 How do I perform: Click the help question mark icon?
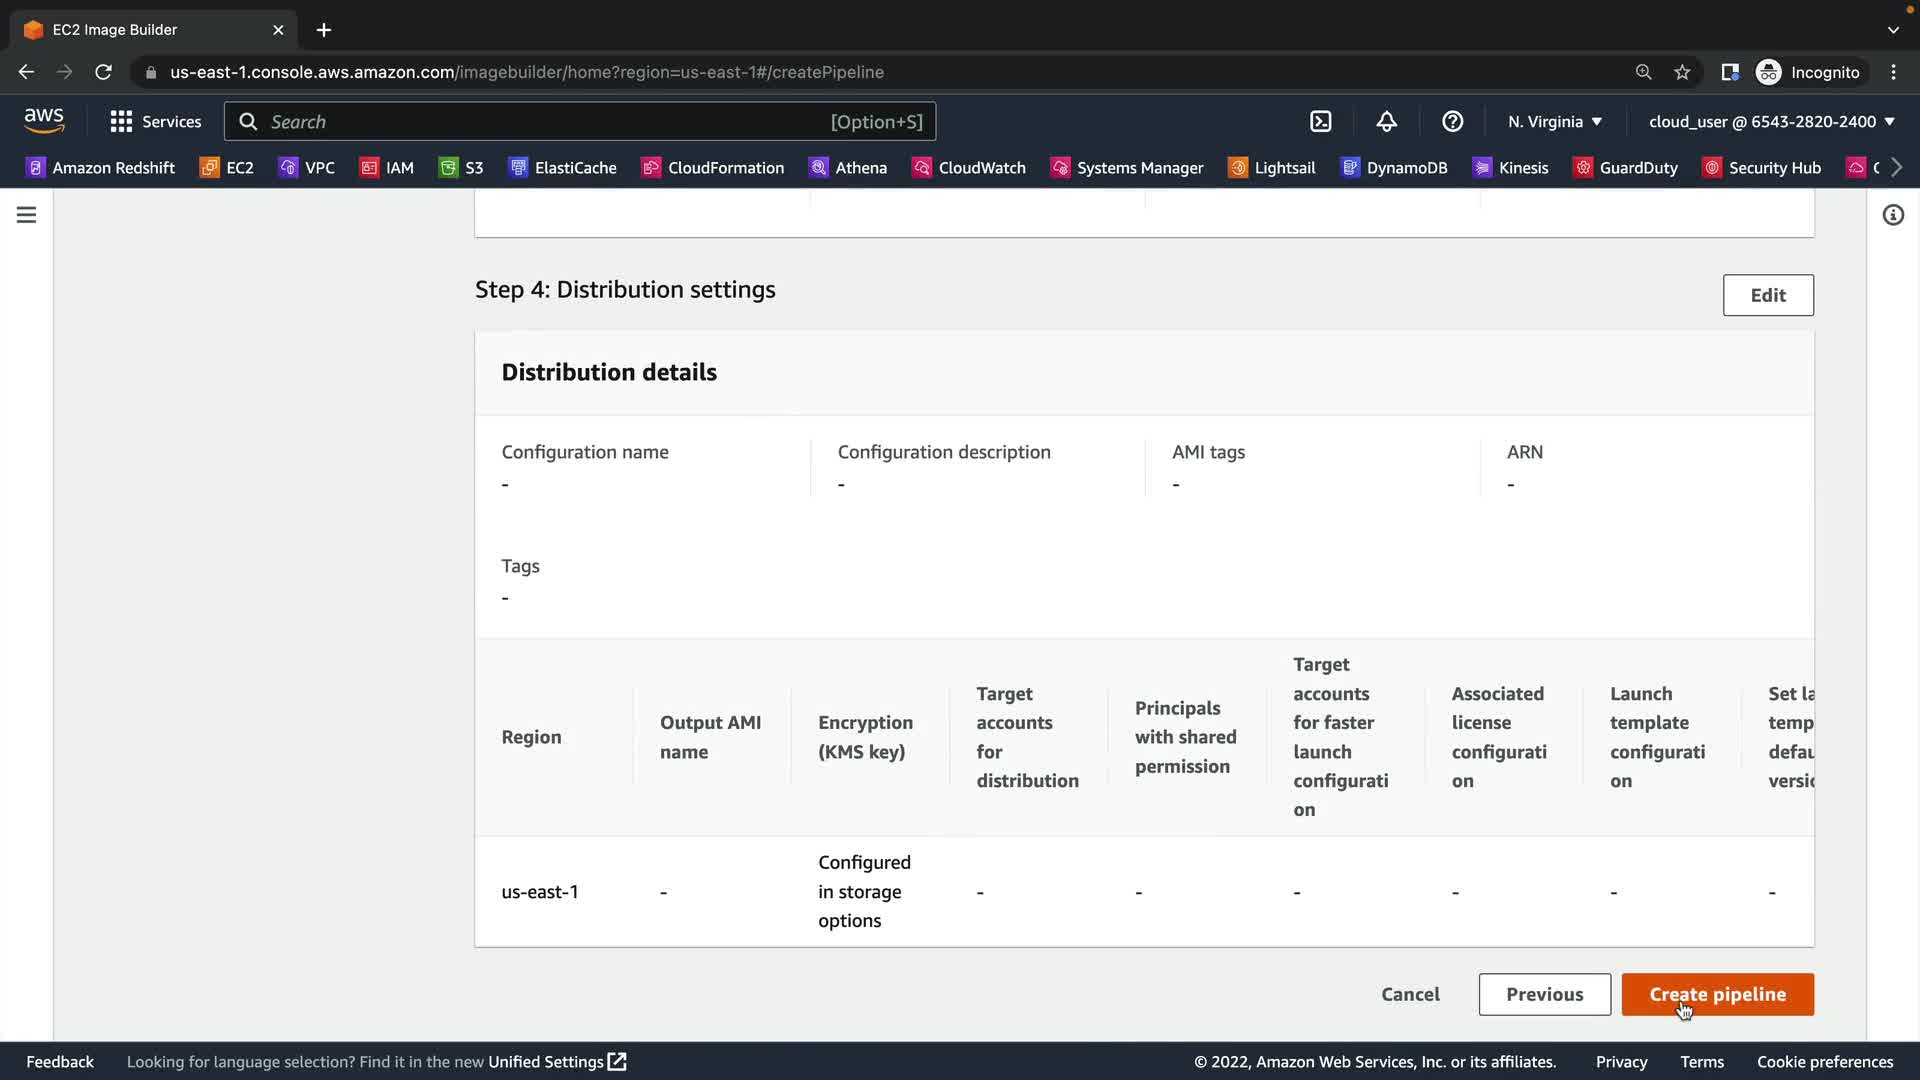point(1452,122)
